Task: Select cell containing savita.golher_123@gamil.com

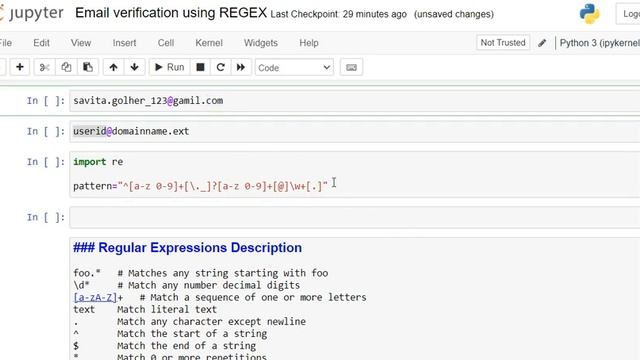Action: pos(355,101)
